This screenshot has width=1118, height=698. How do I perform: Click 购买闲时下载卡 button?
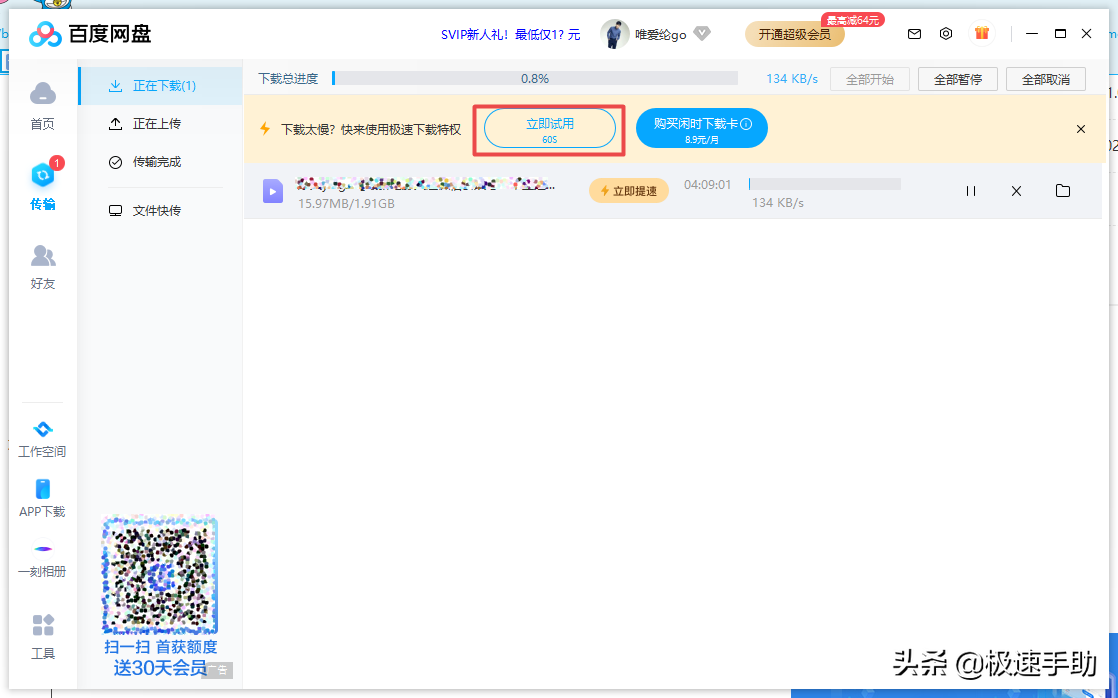click(702, 129)
